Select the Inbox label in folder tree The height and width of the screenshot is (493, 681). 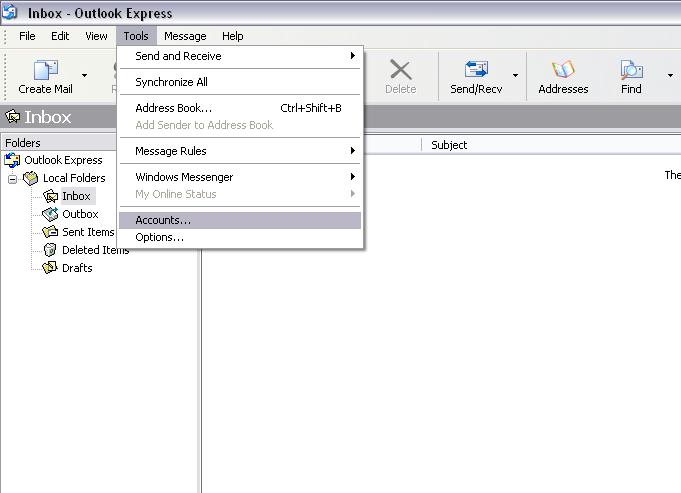pos(76,196)
